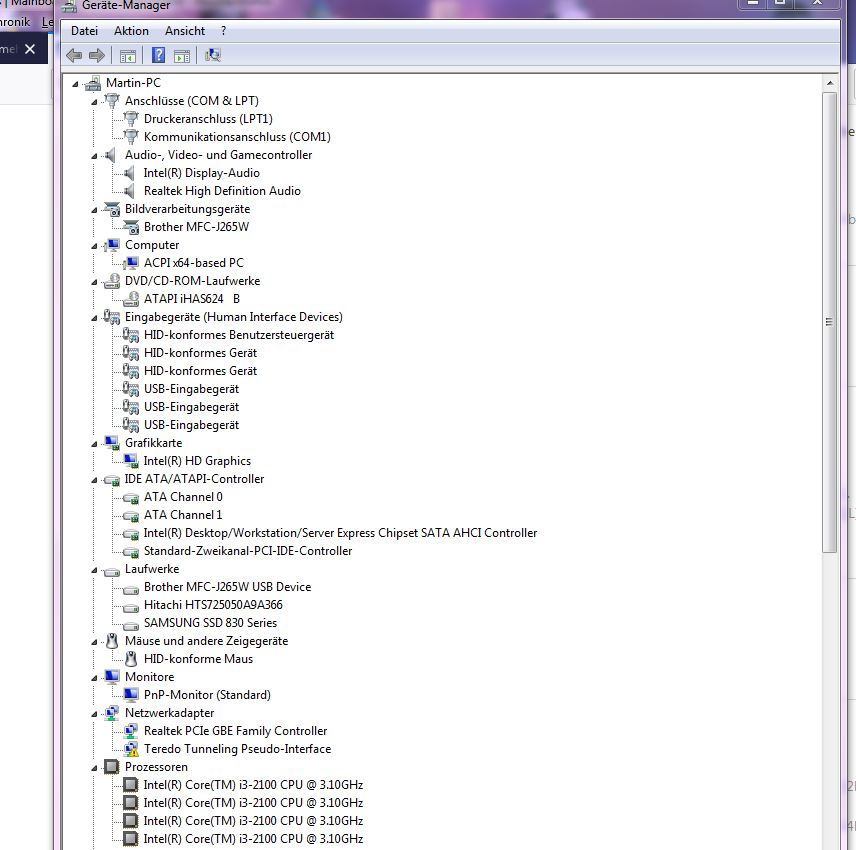Open the Ansicht menu
The height and width of the screenshot is (850, 856).
(185, 31)
